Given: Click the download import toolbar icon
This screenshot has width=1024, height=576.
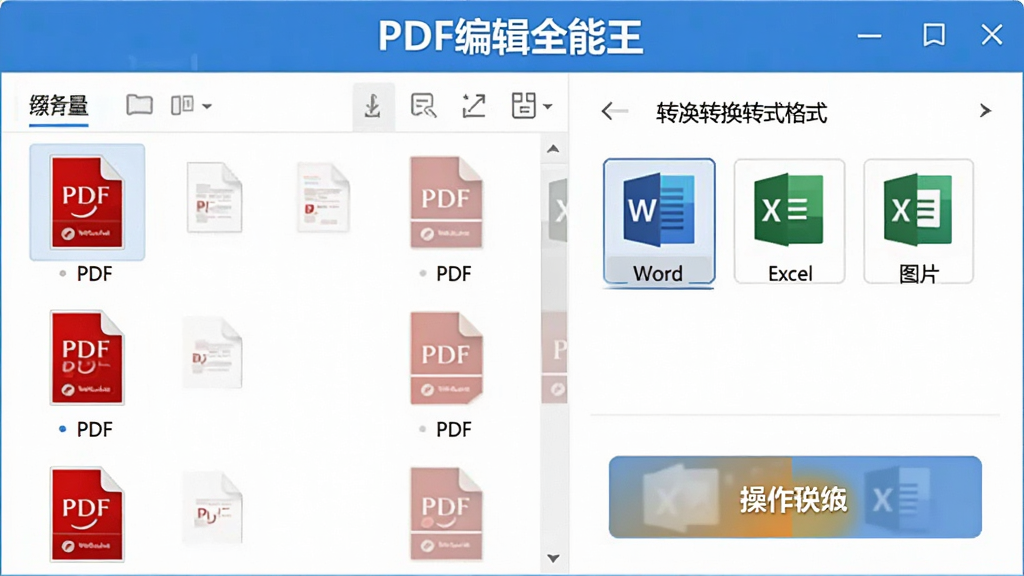Looking at the screenshot, I should coord(373,106).
